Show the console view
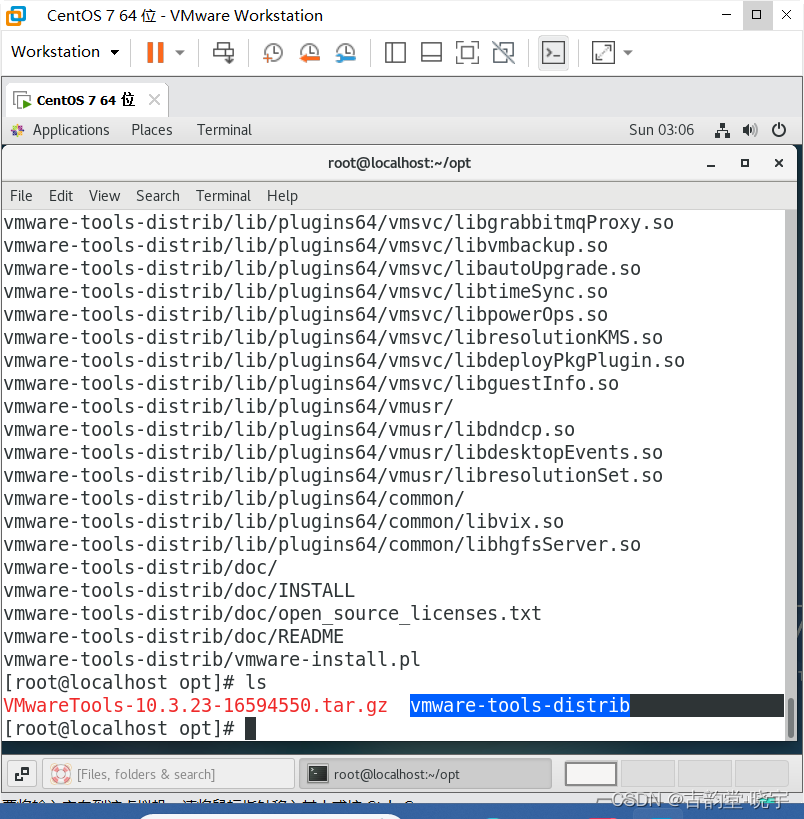This screenshot has height=819, width=804. coord(553,52)
